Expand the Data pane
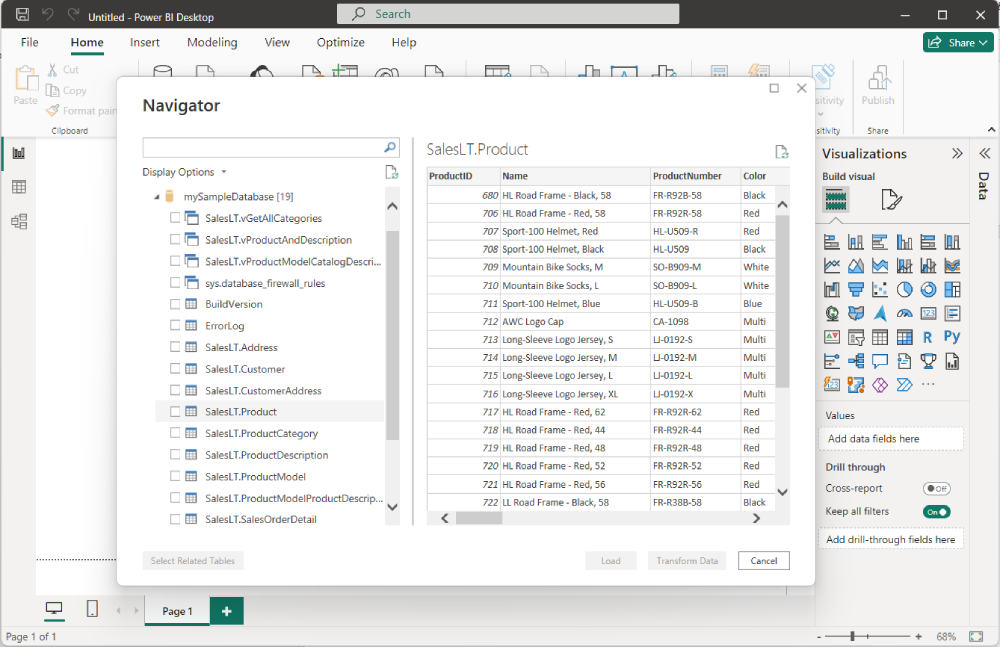The width and height of the screenshot is (1000, 647). 985,153
